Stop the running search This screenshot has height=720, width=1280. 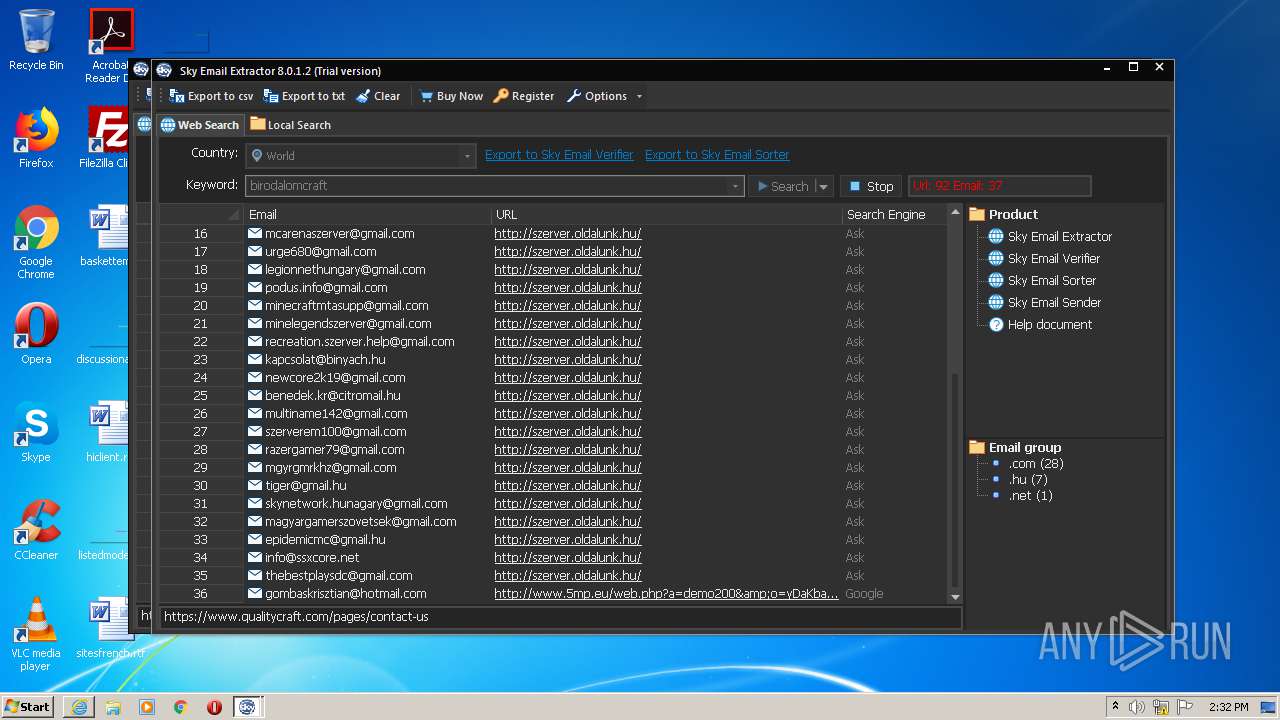[x=870, y=186]
